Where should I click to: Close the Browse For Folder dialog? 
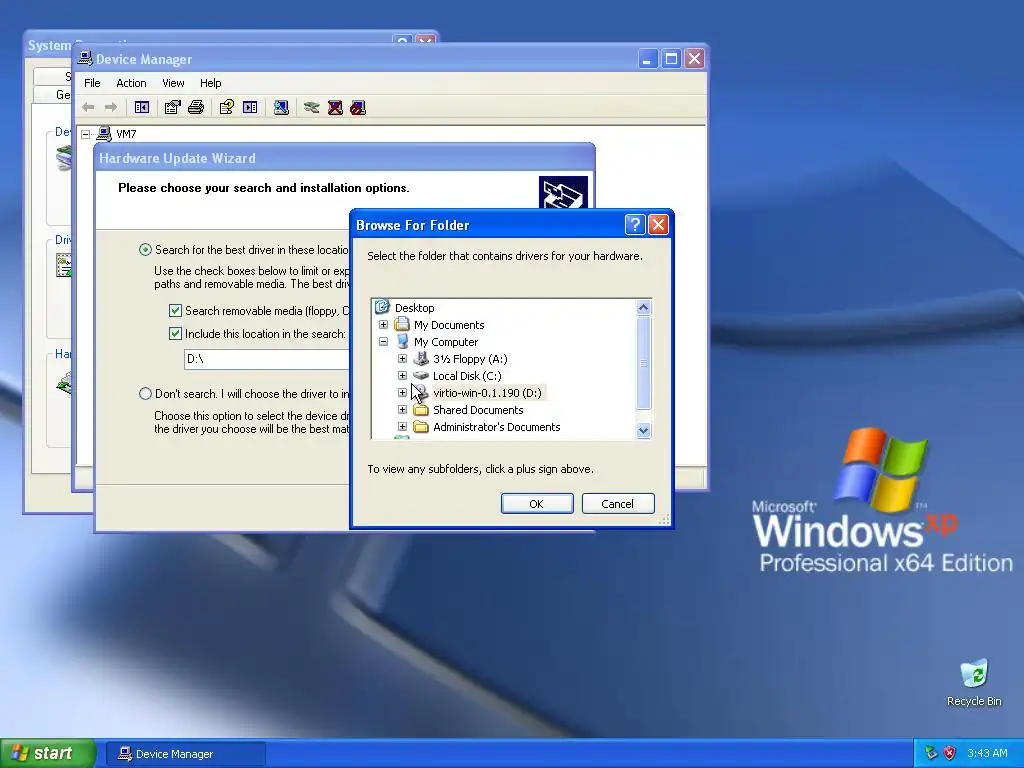point(658,225)
